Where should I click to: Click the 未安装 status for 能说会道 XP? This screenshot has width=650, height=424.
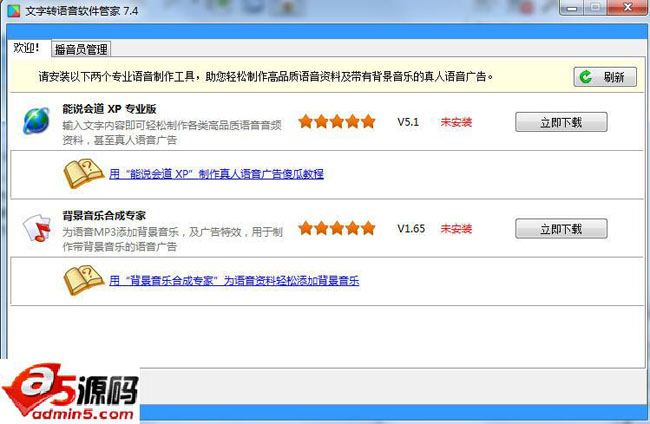456,122
